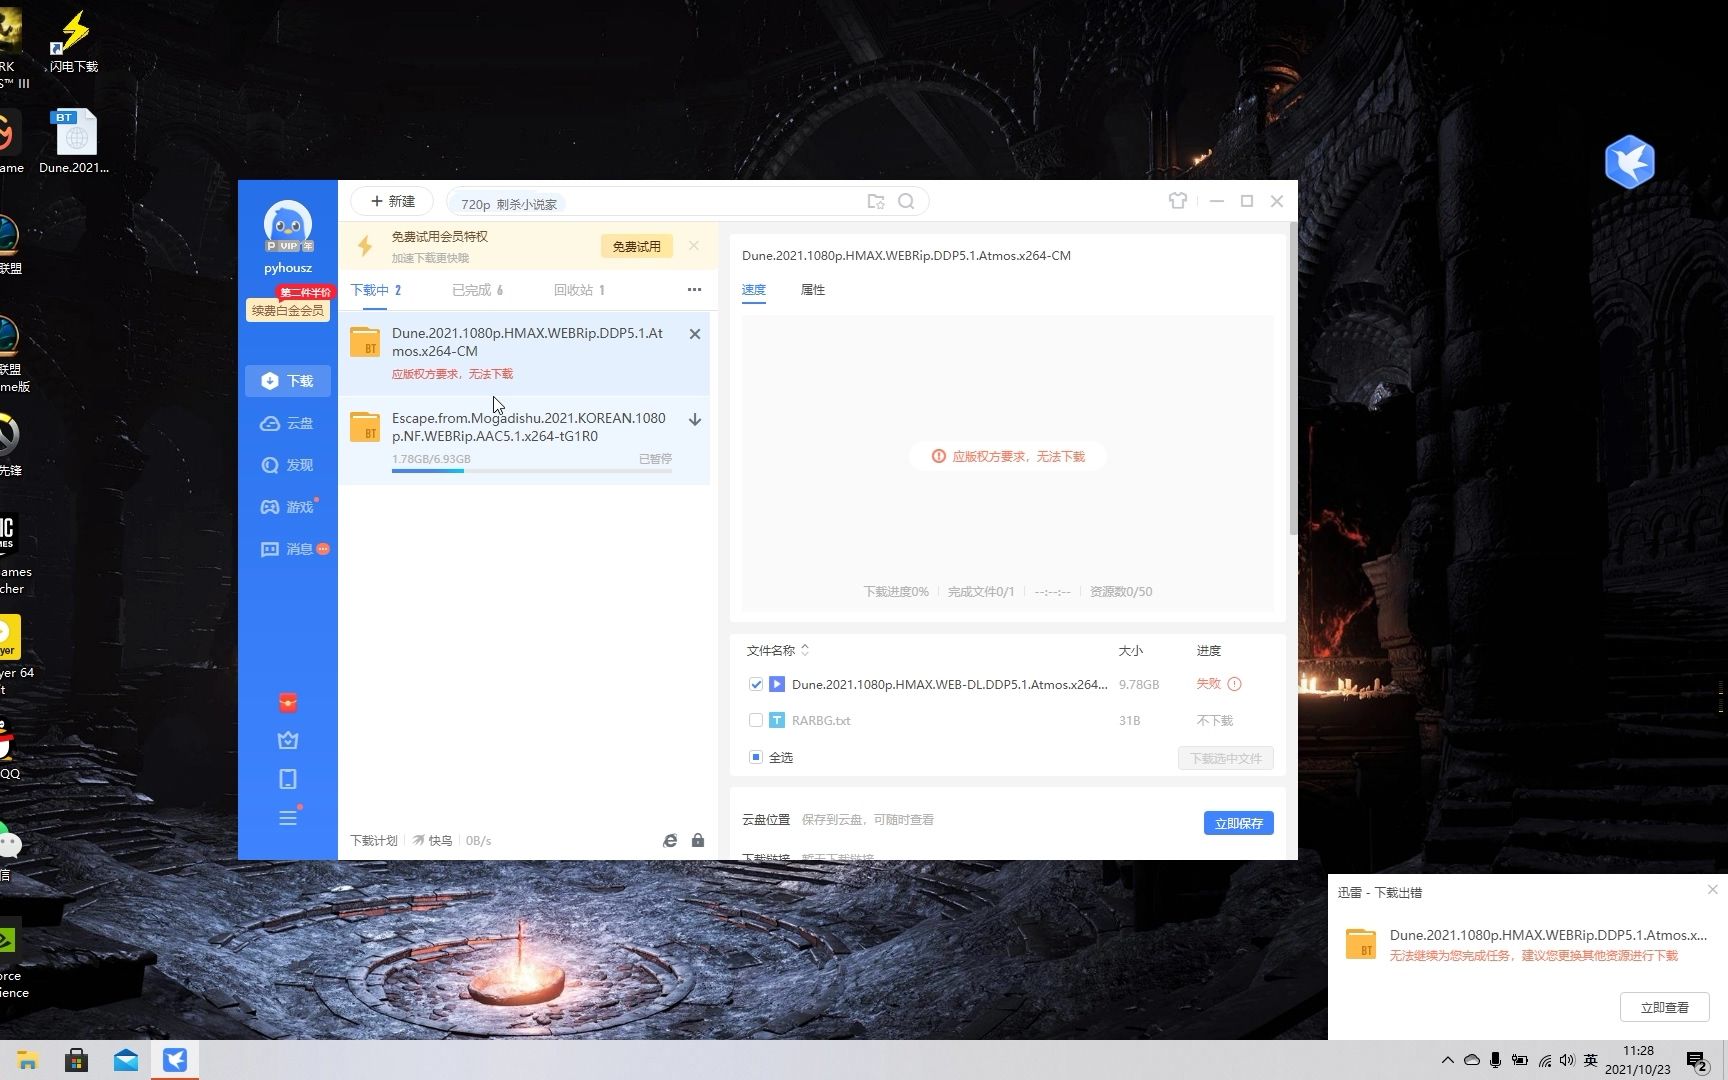The width and height of the screenshot is (1728, 1080).
Task: Close the 迅雷 下载出错 notification
Action: click(1712, 889)
